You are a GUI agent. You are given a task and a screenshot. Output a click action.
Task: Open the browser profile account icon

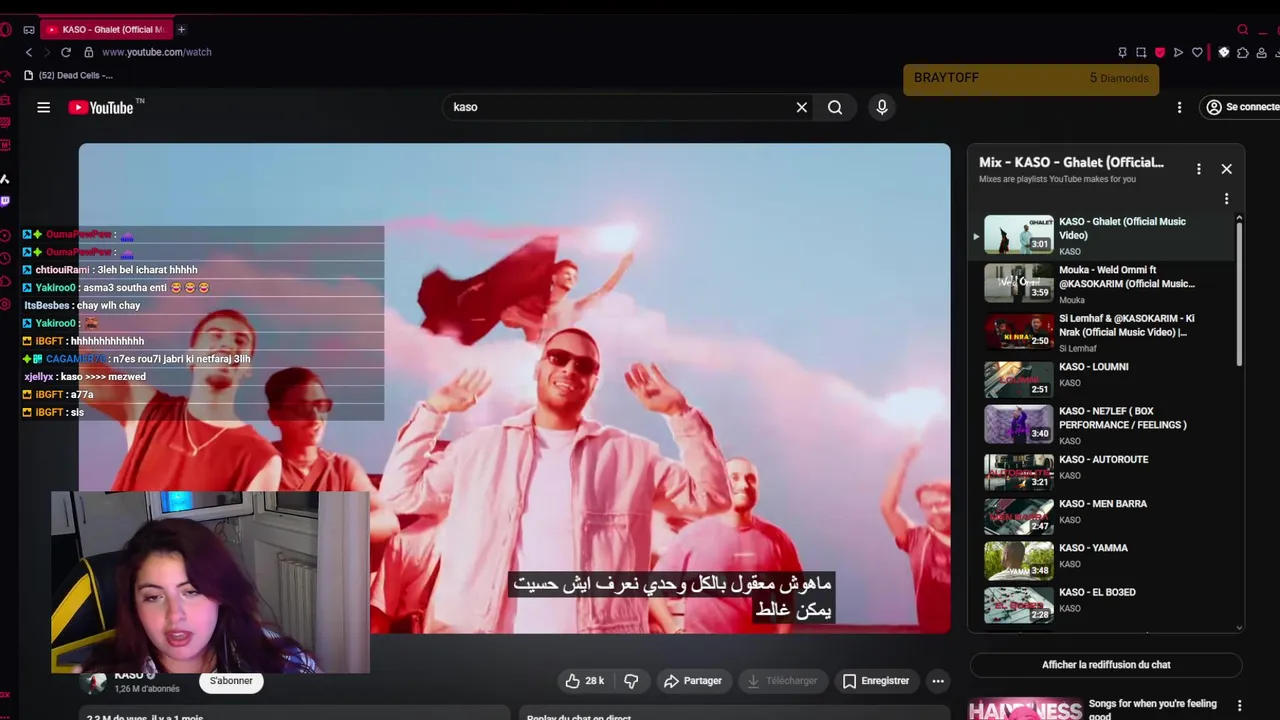coord(1261,52)
